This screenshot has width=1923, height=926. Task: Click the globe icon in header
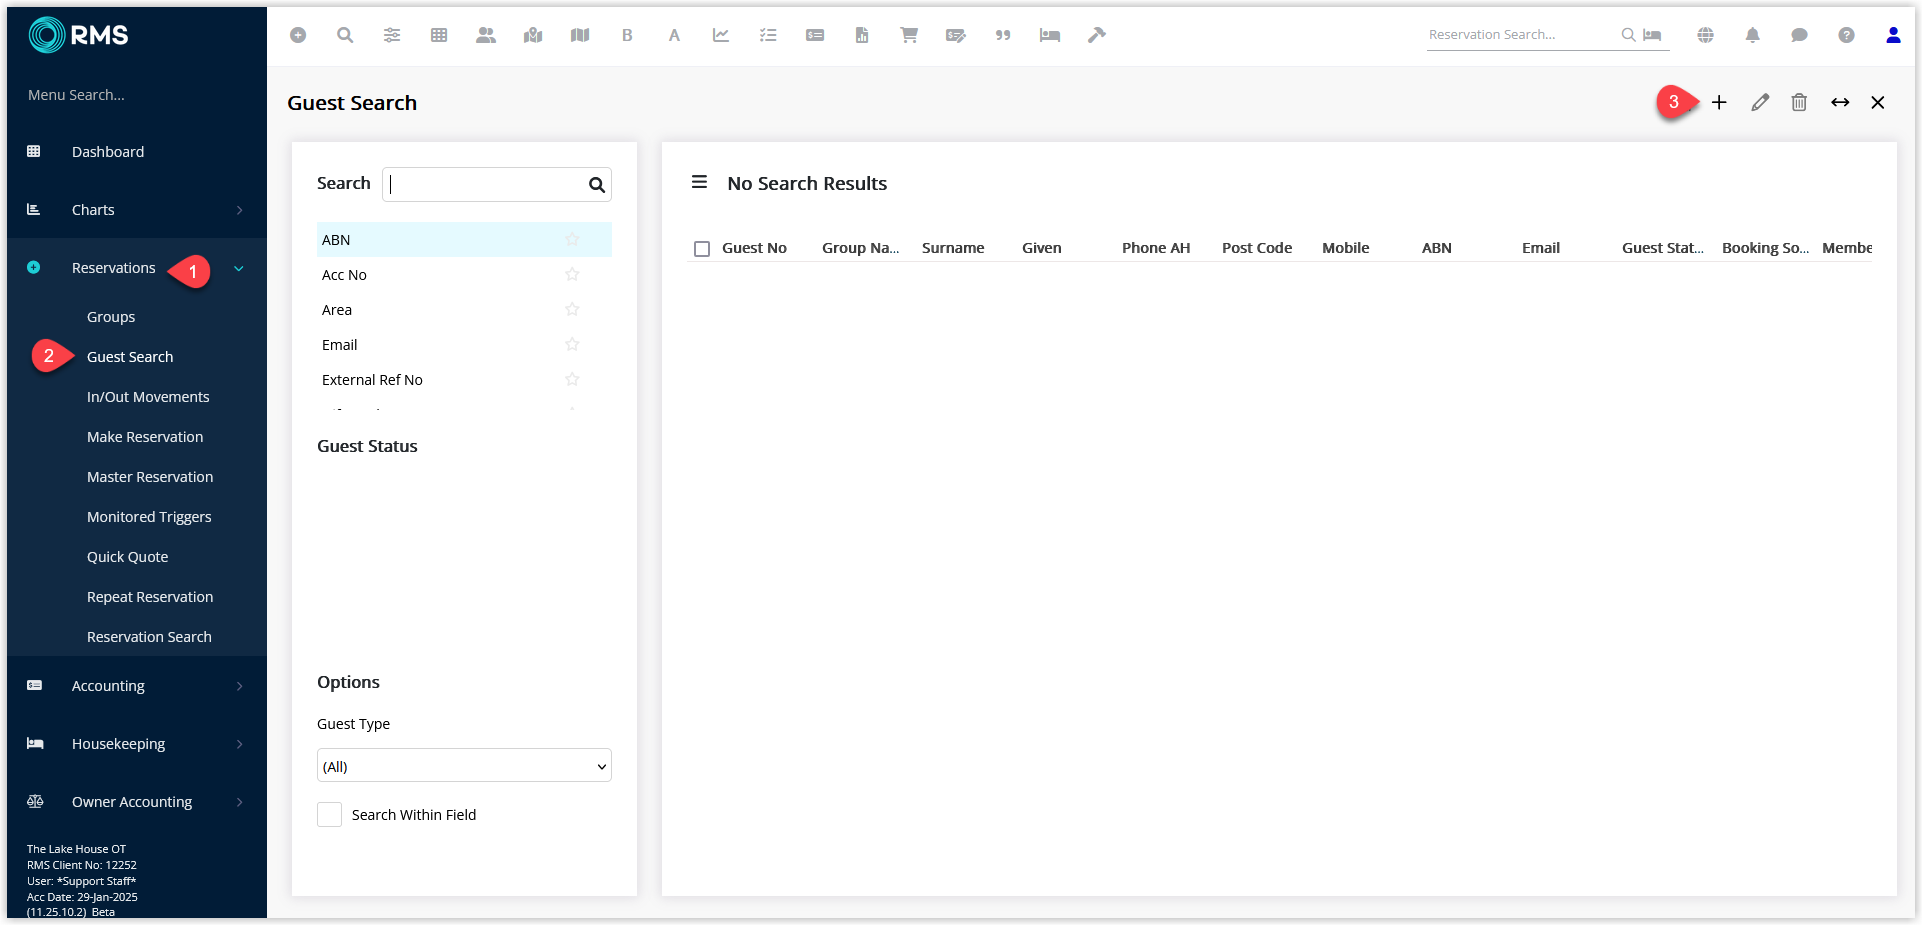[x=1706, y=35]
